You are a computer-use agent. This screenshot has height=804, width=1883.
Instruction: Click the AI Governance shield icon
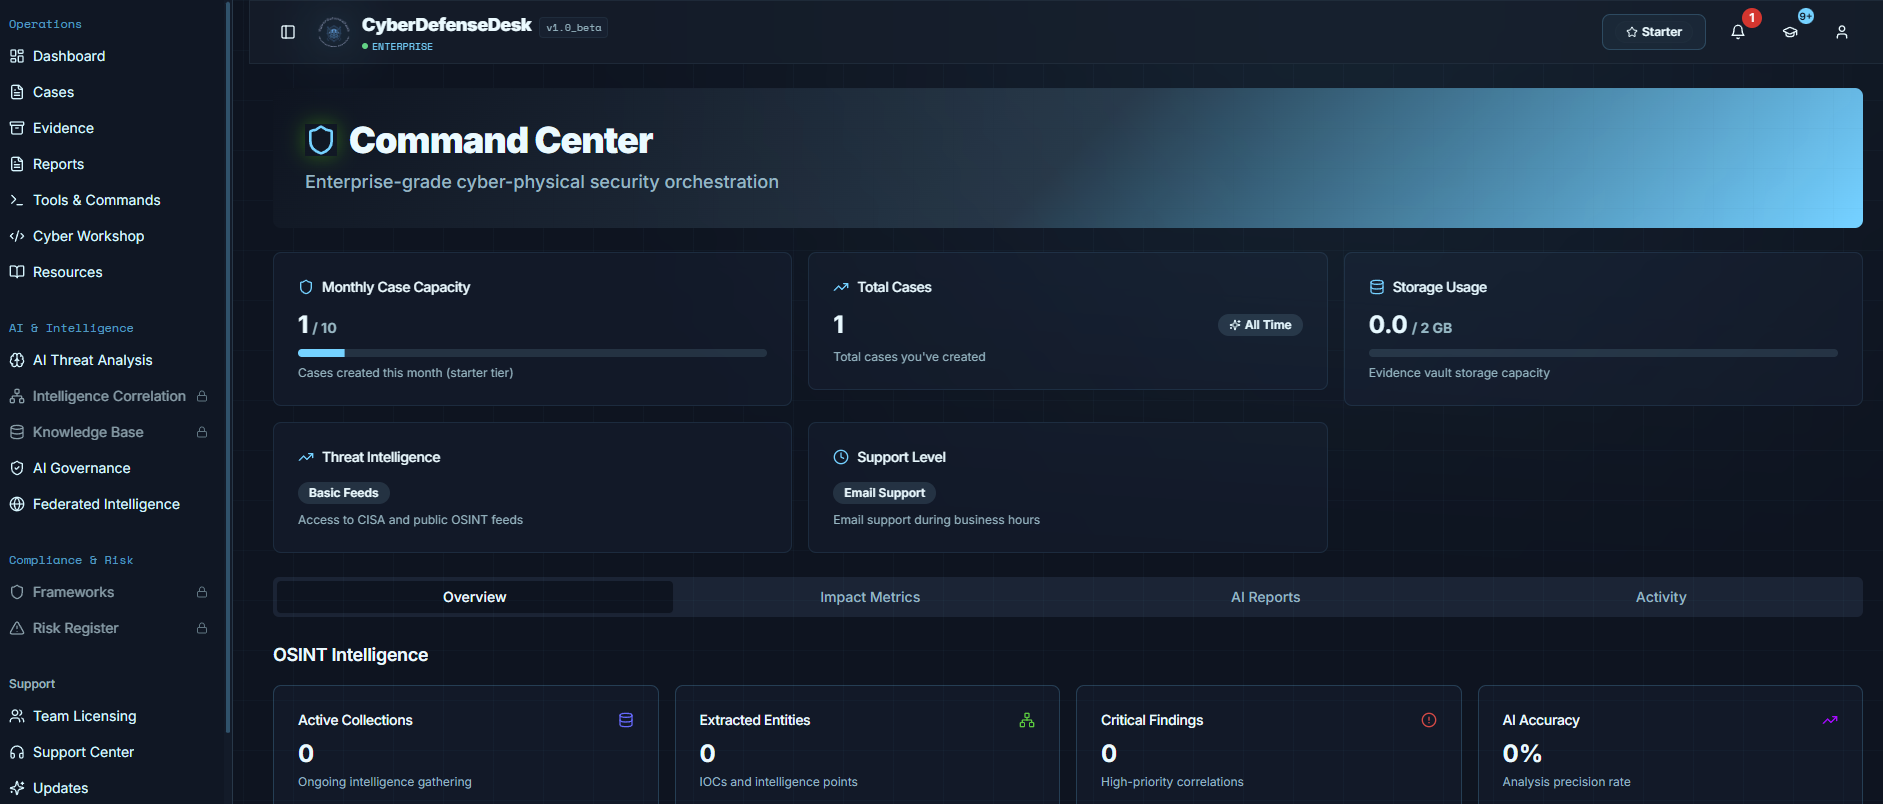[x=17, y=468]
